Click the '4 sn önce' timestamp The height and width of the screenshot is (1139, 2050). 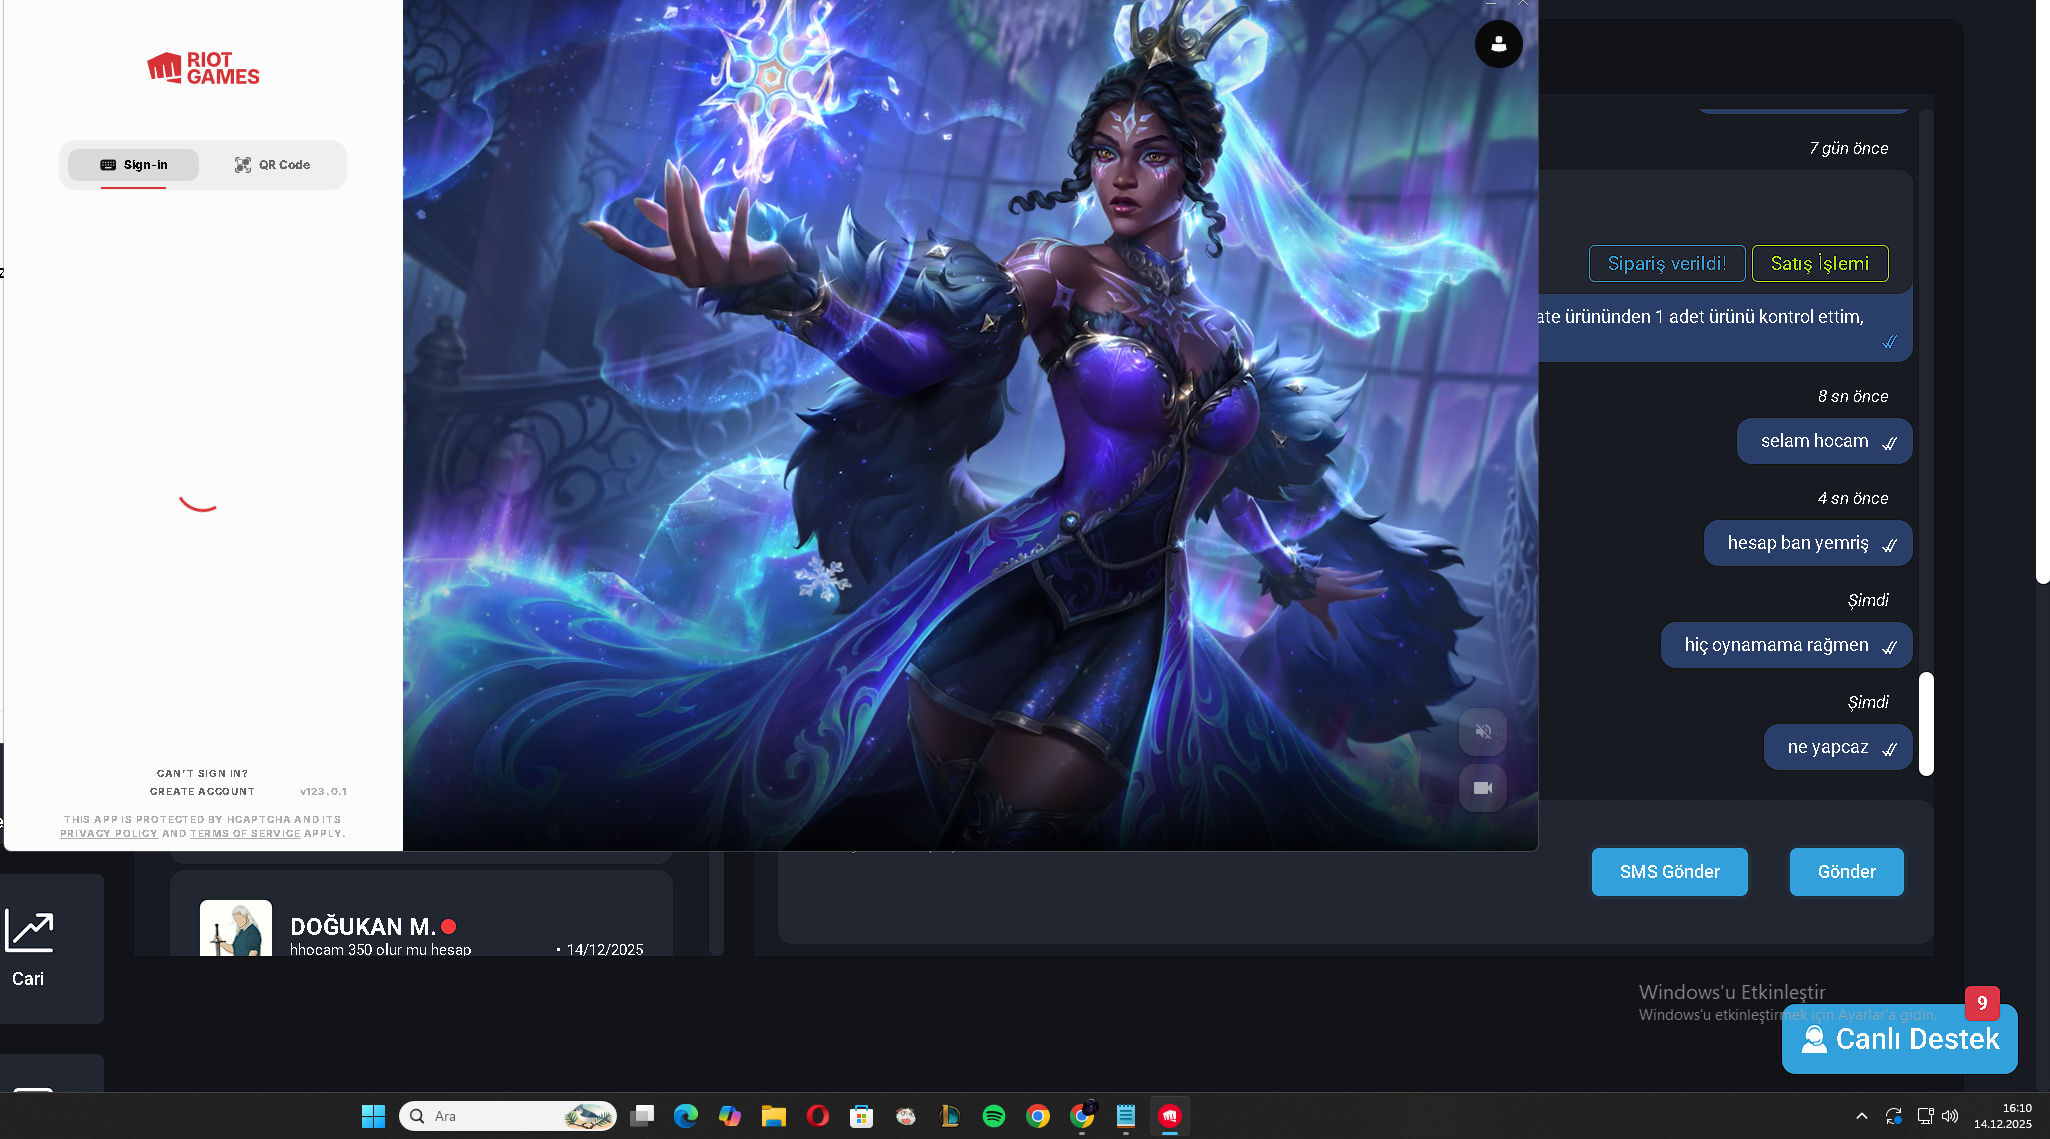point(1853,498)
